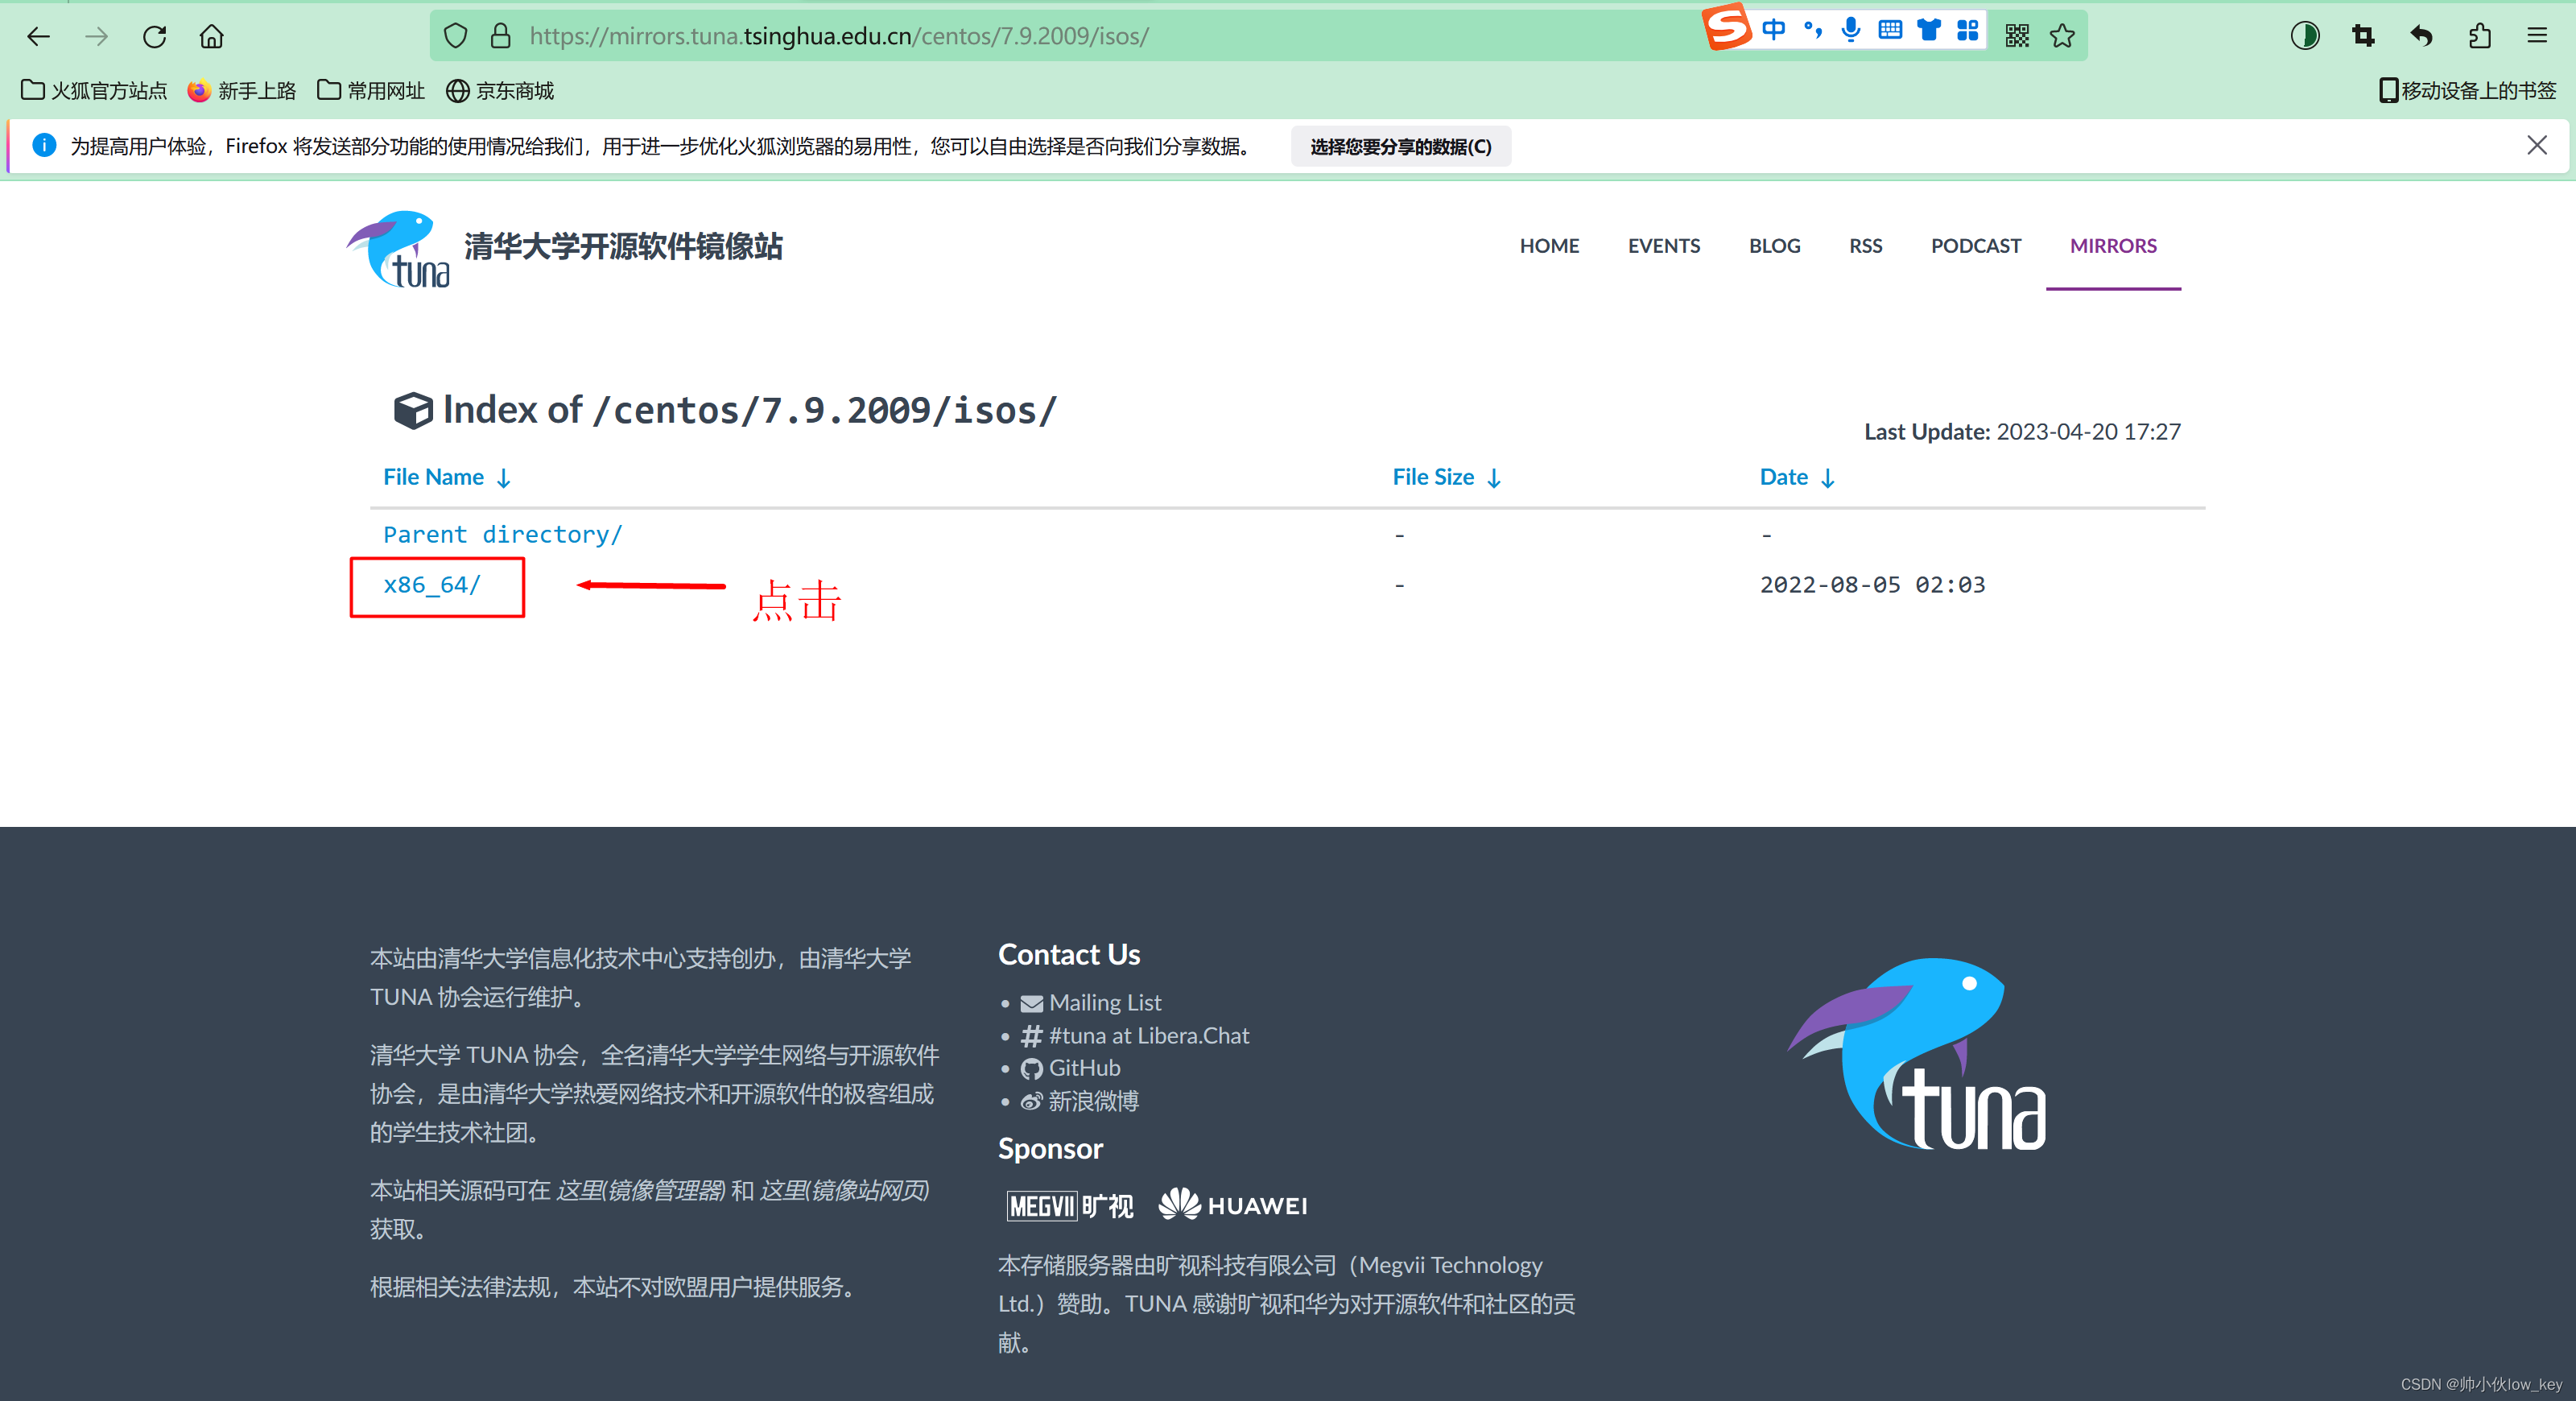The height and width of the screenshot is (1401, 2576).
Task: Sort the listing by File Name
Action: tap(447, 478)
